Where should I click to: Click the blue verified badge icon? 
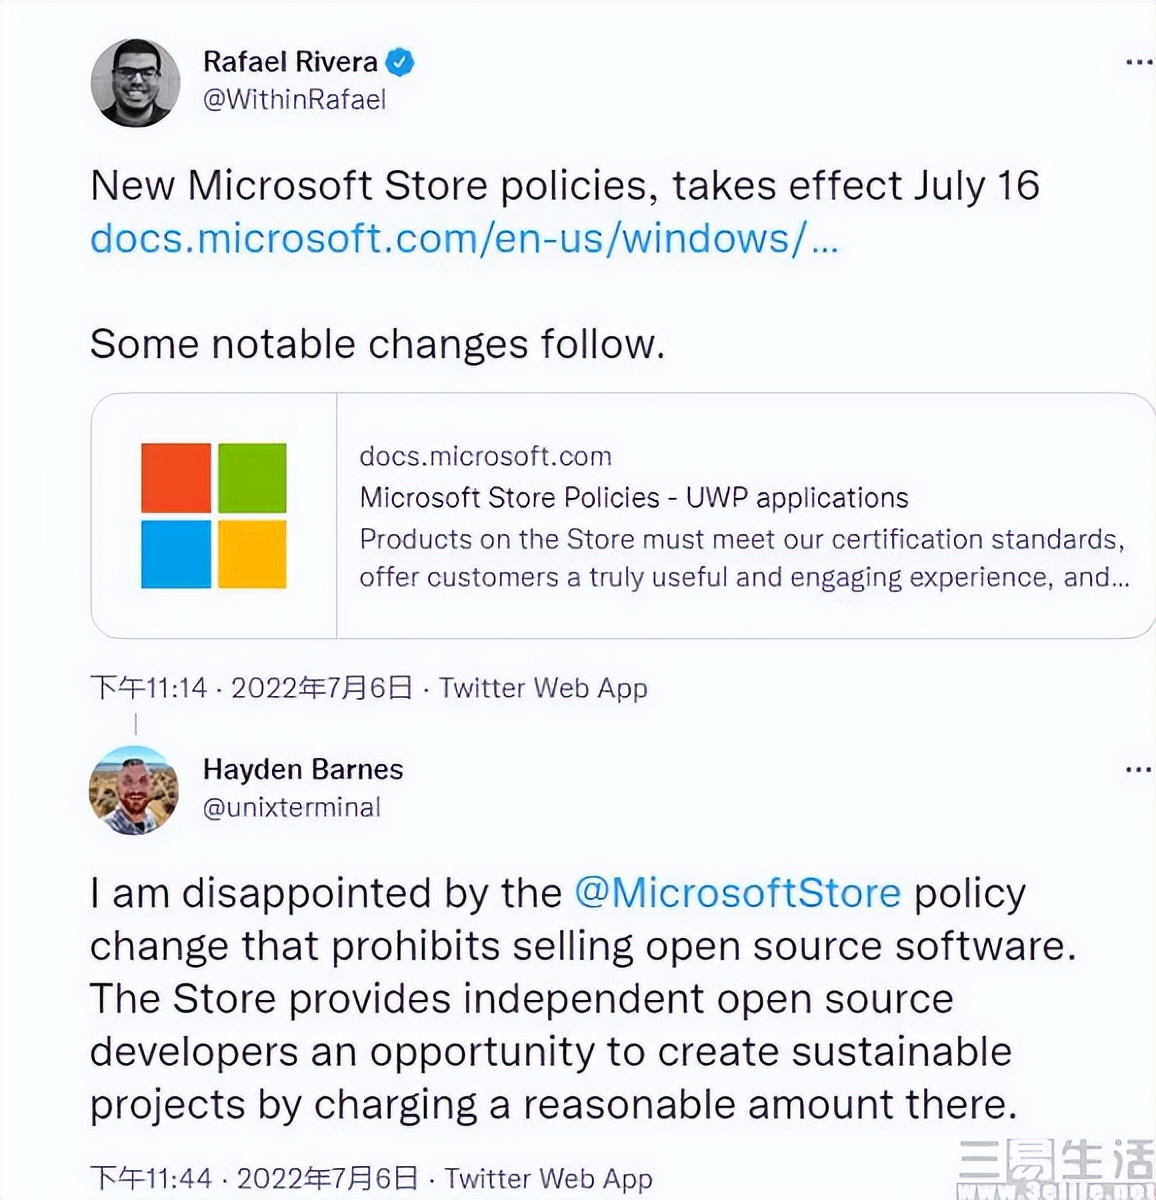pos(400,62)
